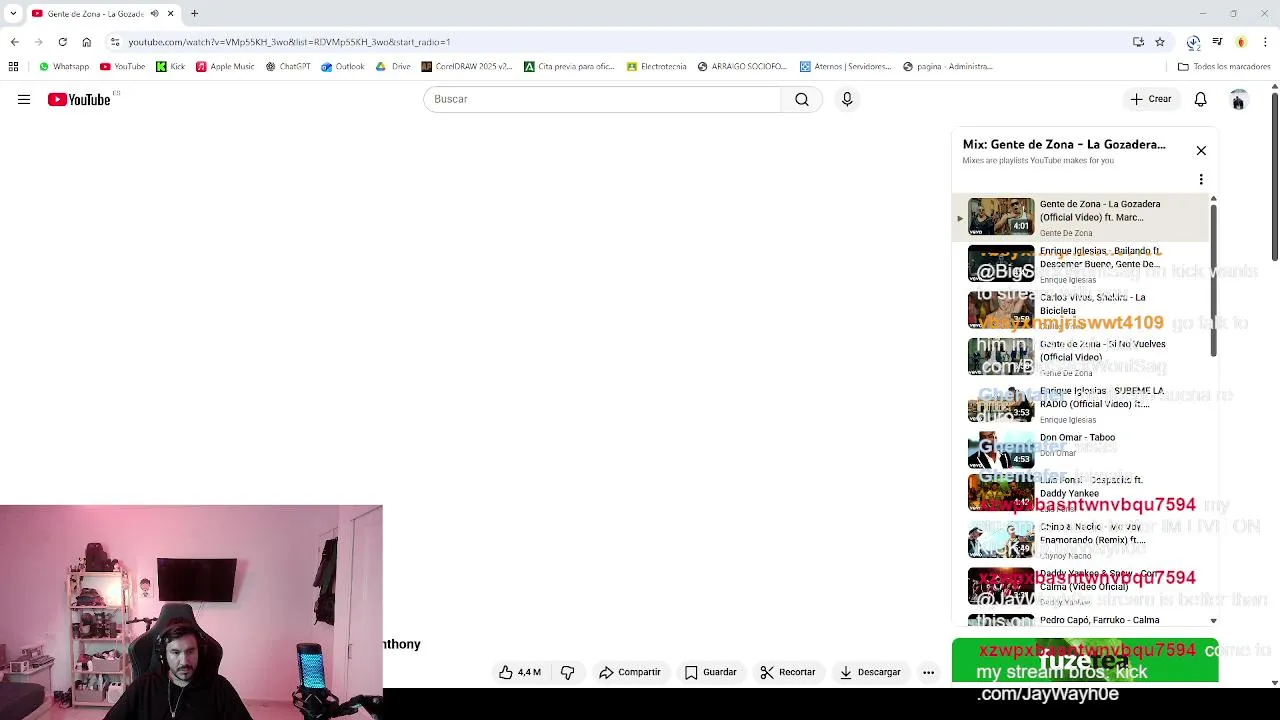The image size is (1280, 720).
Task: Click the Descargar download button
Action: tap(870, 672)
